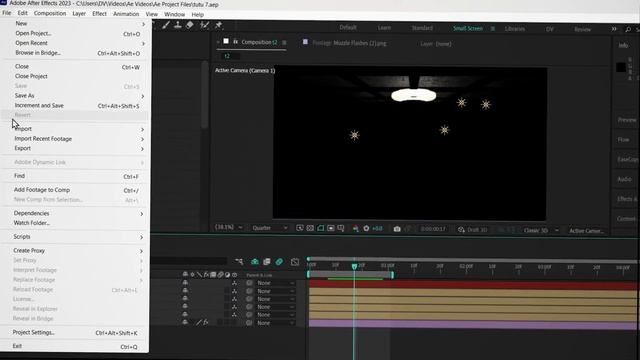This screenshot has width=640, height=360.
Task: Toggle the Draft 3D button
Action: [x=473, y=230]
